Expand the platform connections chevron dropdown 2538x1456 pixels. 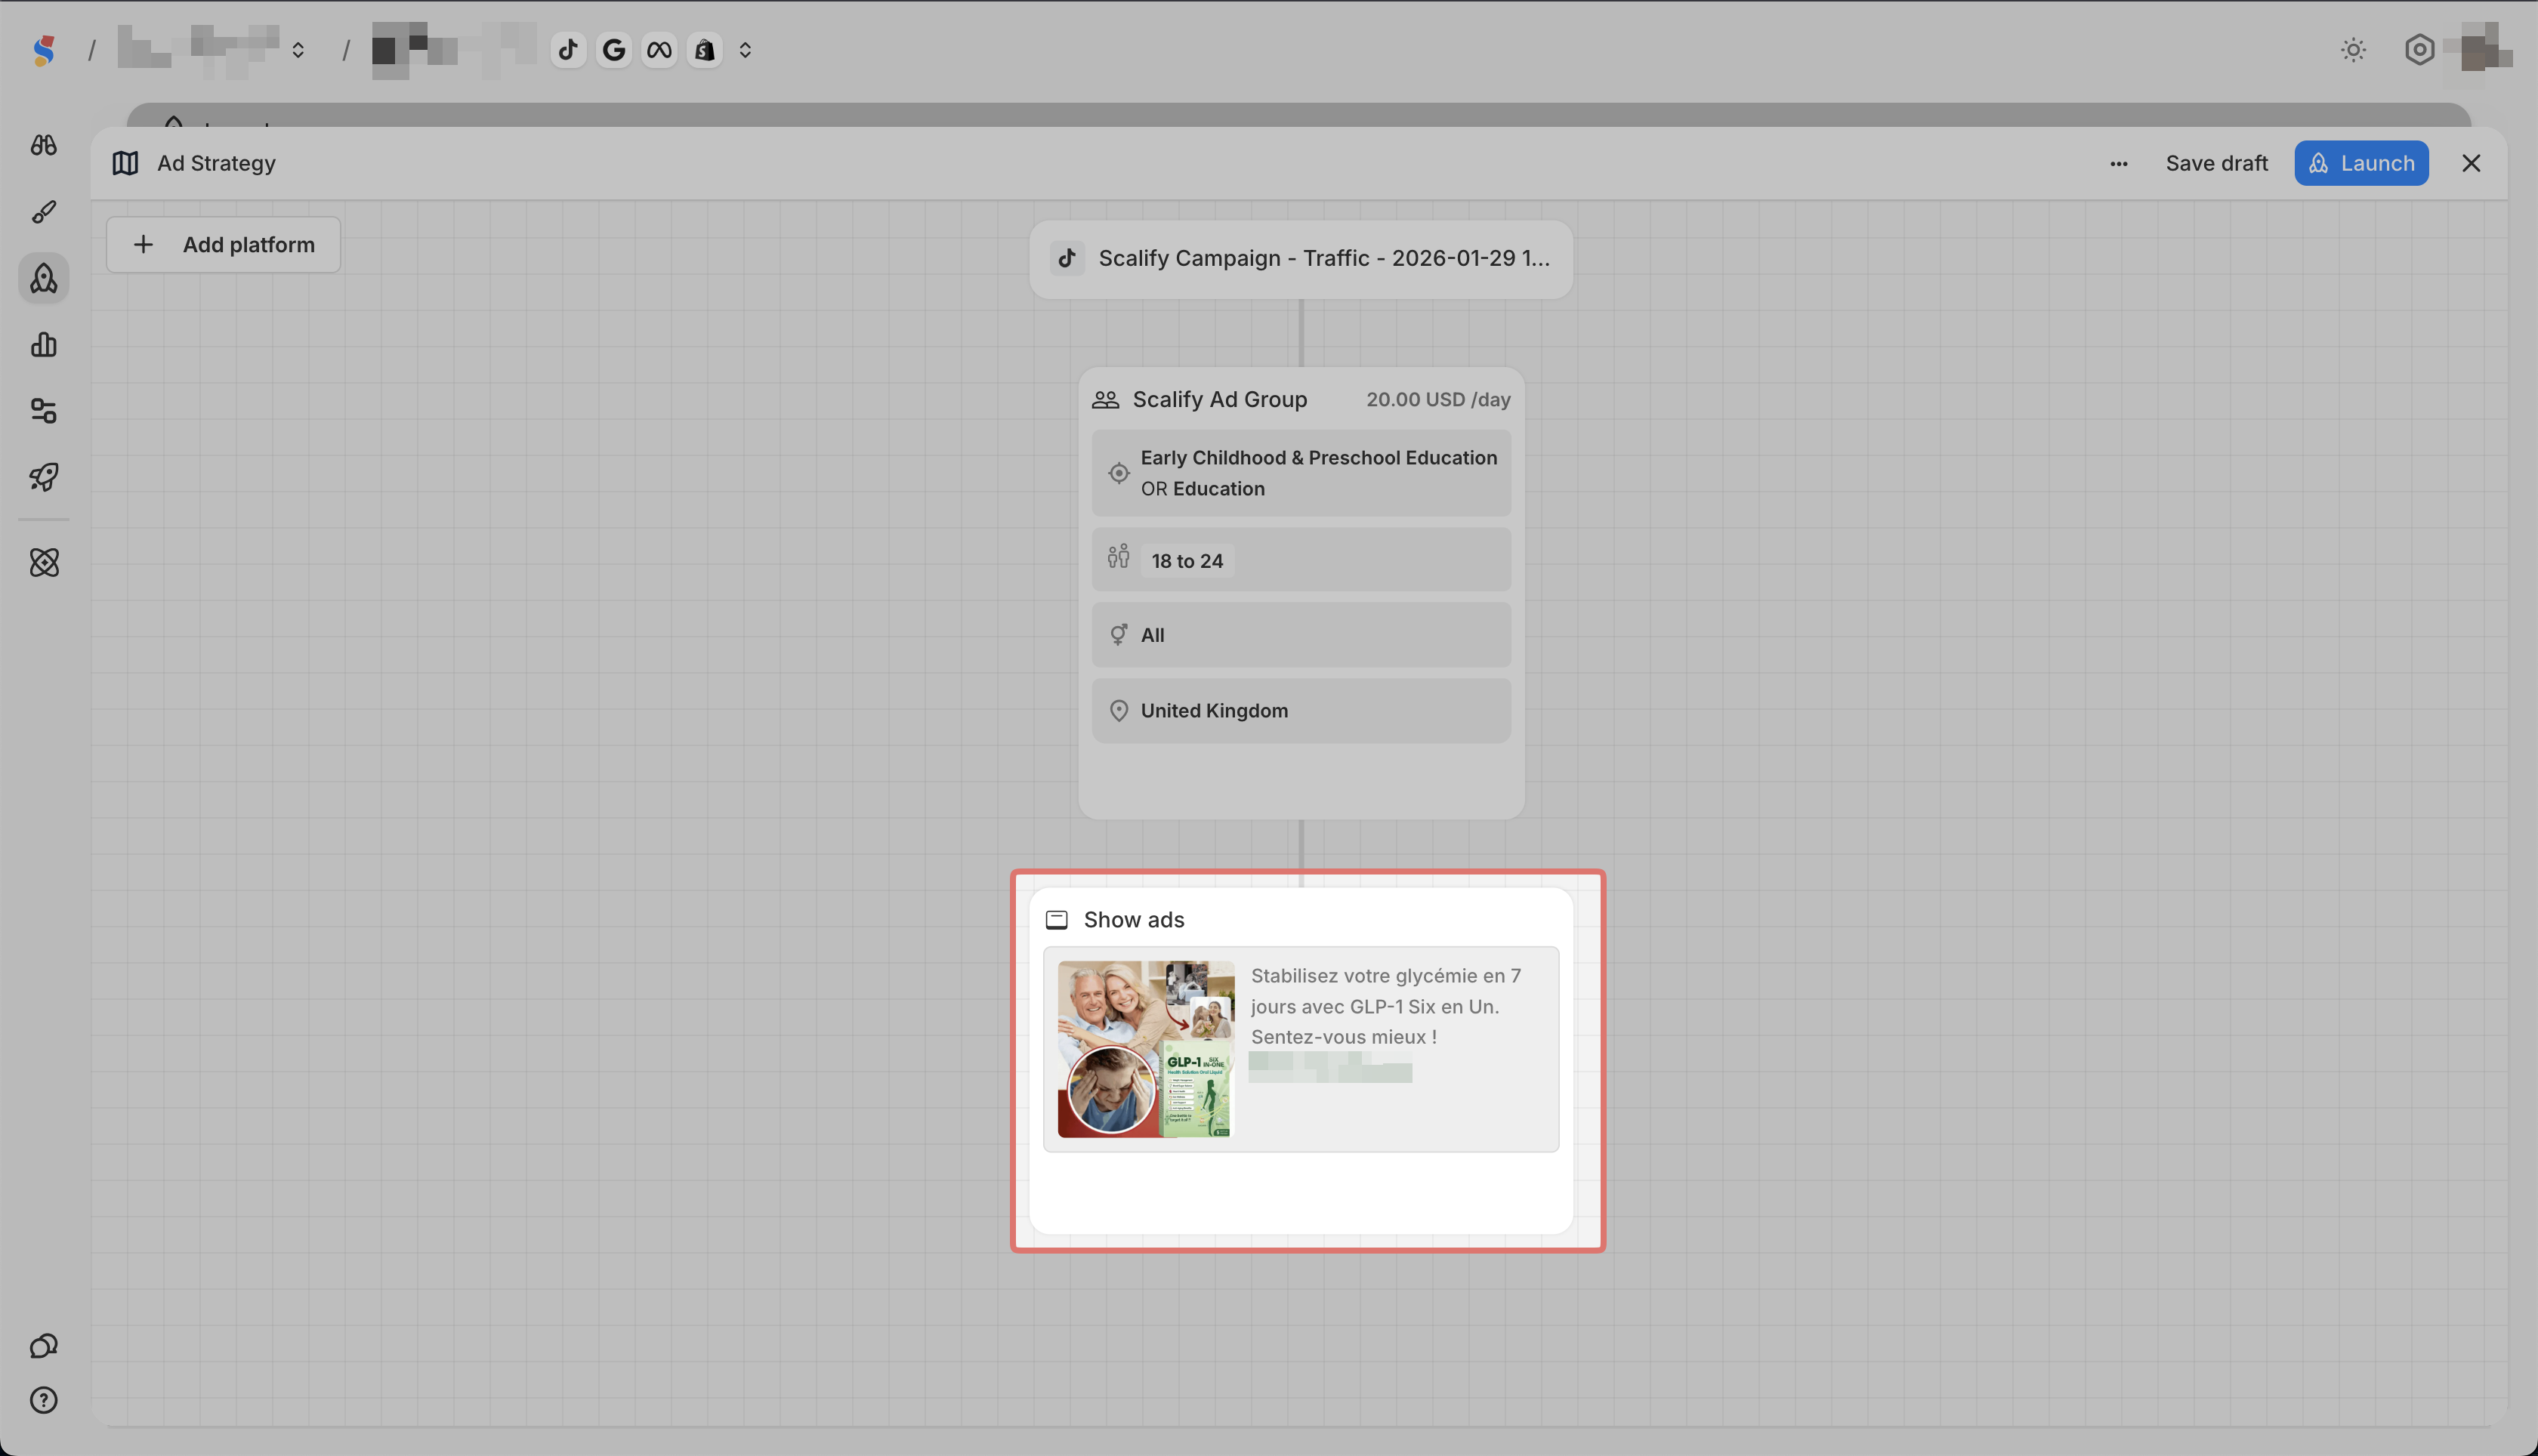745,49
